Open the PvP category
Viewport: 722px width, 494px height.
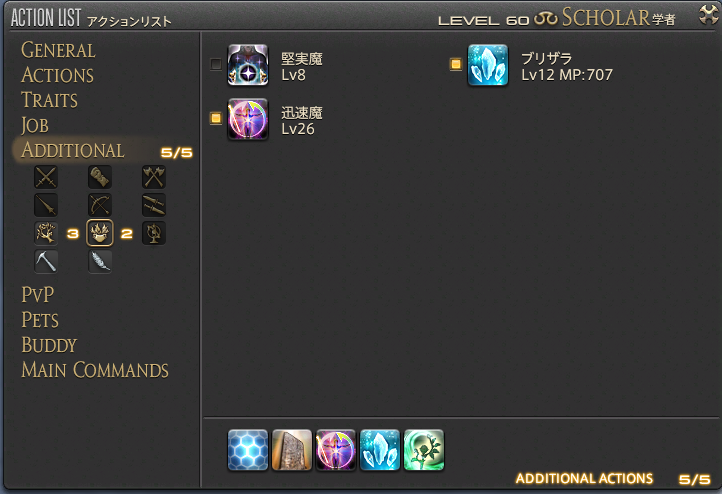pyautogui.click(x=38, y=295)
